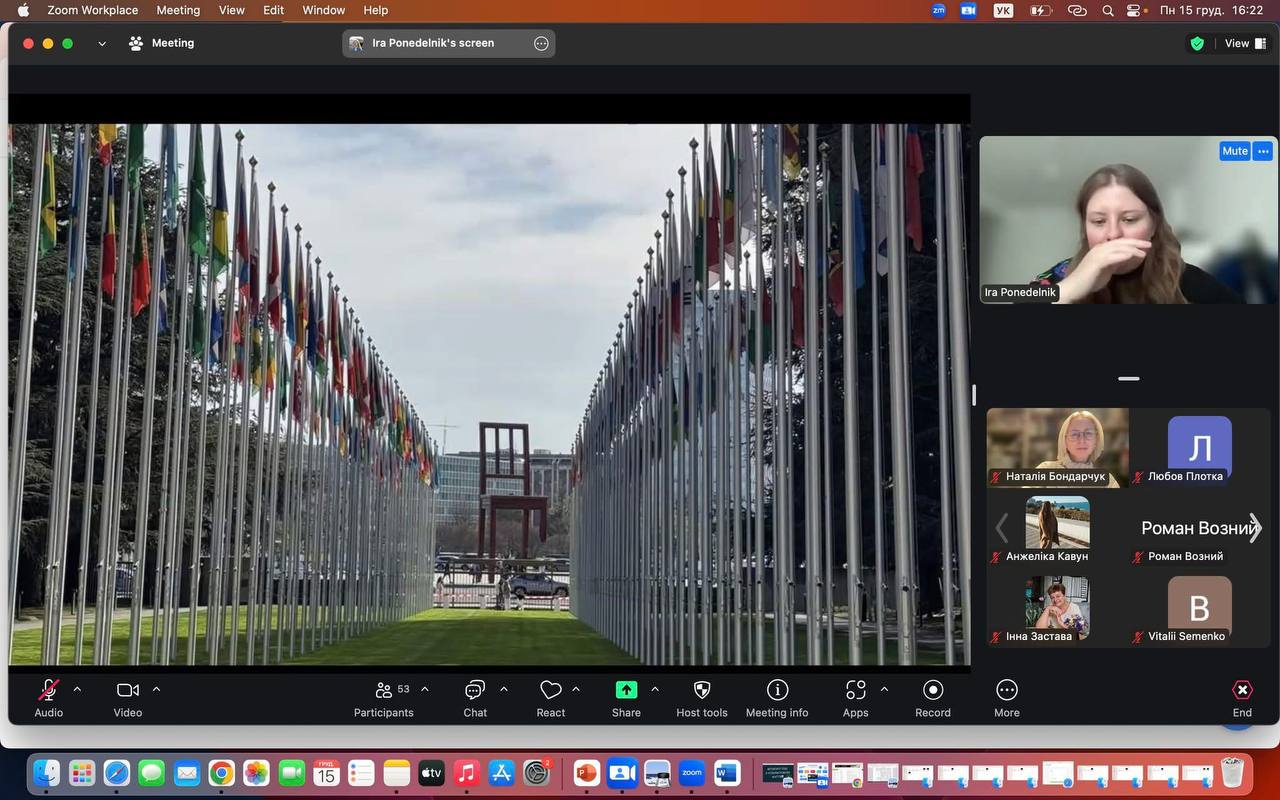Image resolution: width=1280 pixels, height=800 pixels.
Task: Open the Meeting menu in menu bar
Action: [178, 10]
